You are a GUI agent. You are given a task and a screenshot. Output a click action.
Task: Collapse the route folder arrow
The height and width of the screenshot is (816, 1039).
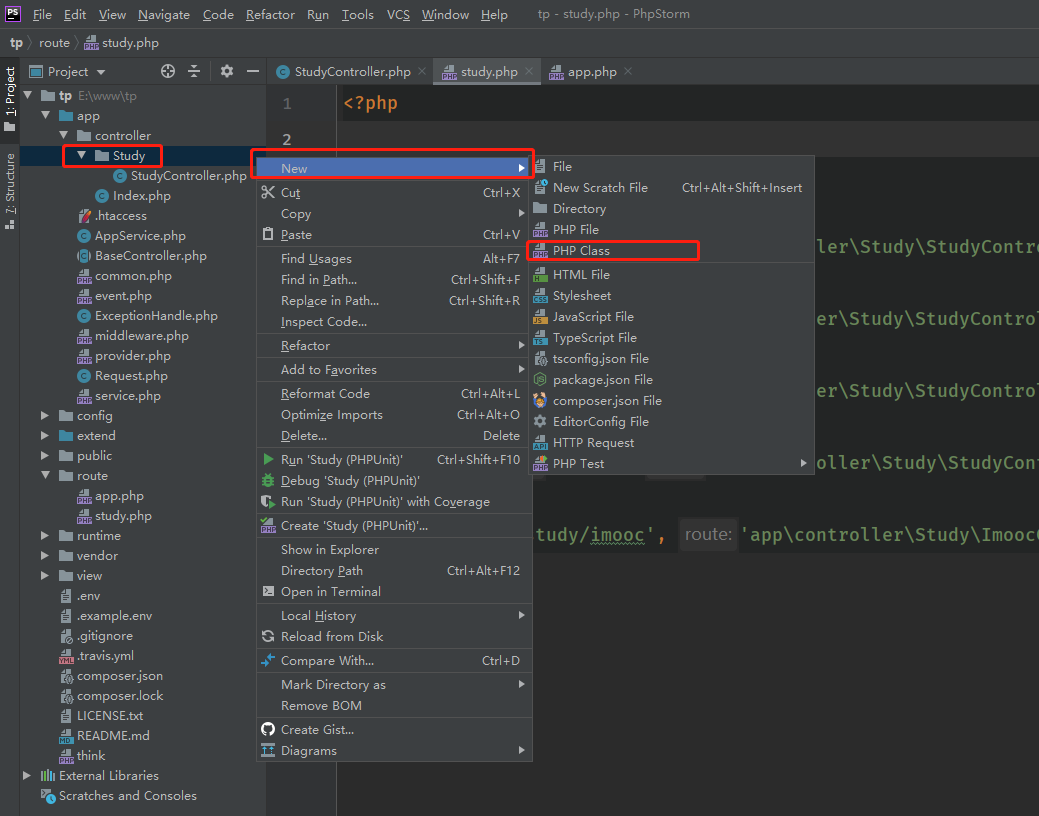(x=46, y=475)
